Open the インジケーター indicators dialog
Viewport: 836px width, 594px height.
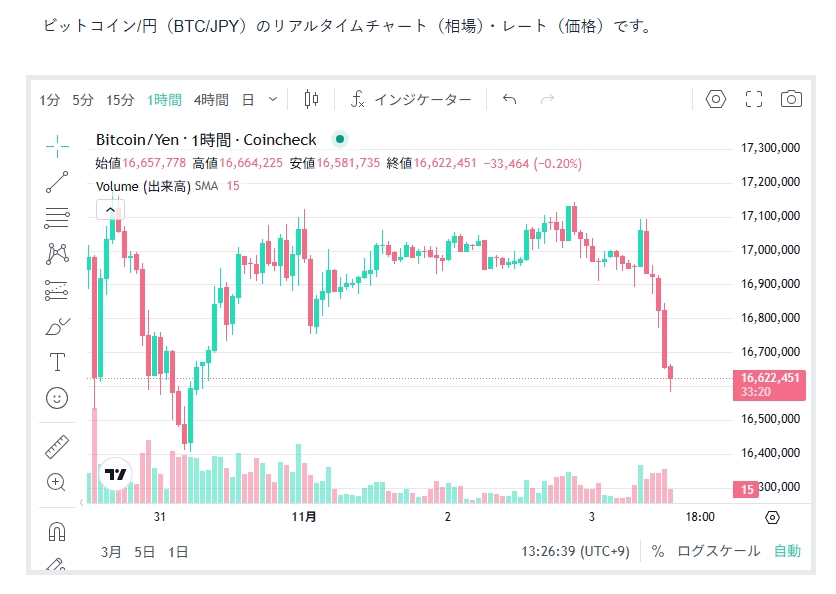(x=411, y=100)
